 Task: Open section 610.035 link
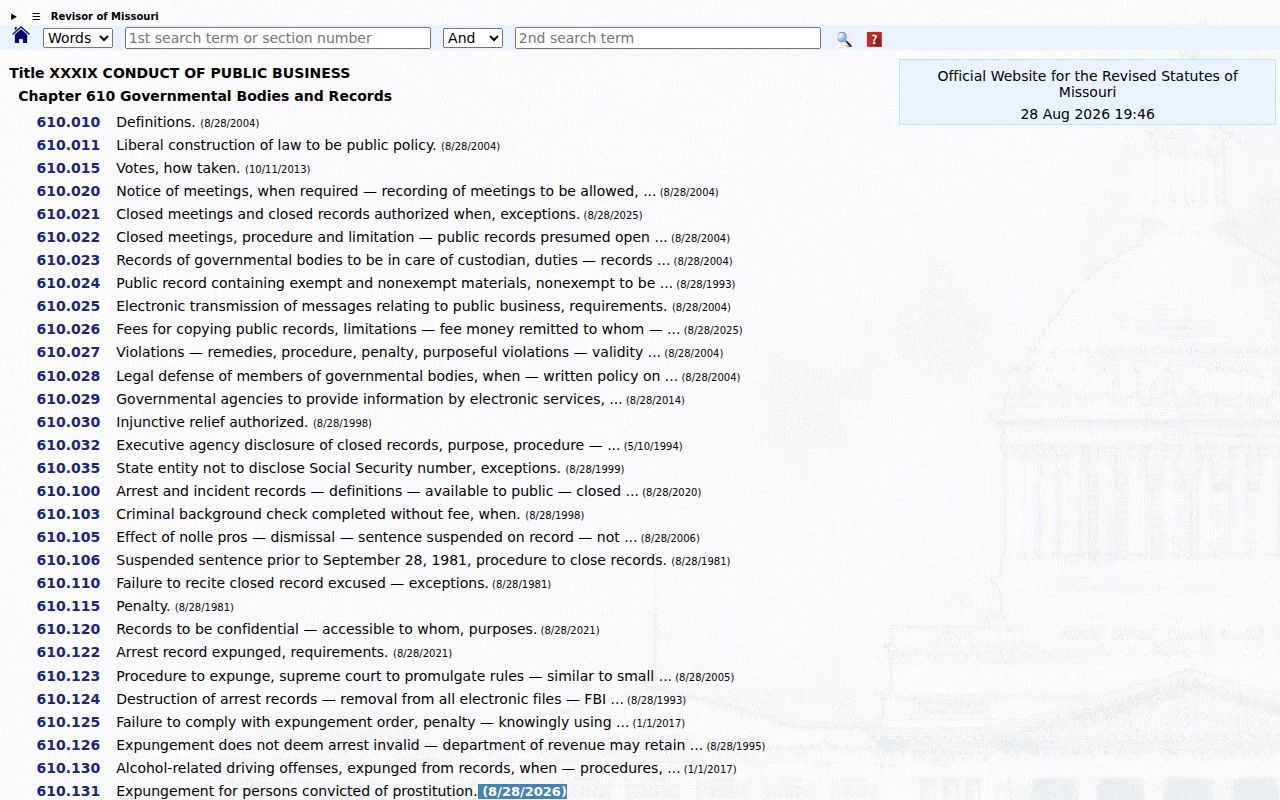[x=69, y=468]
